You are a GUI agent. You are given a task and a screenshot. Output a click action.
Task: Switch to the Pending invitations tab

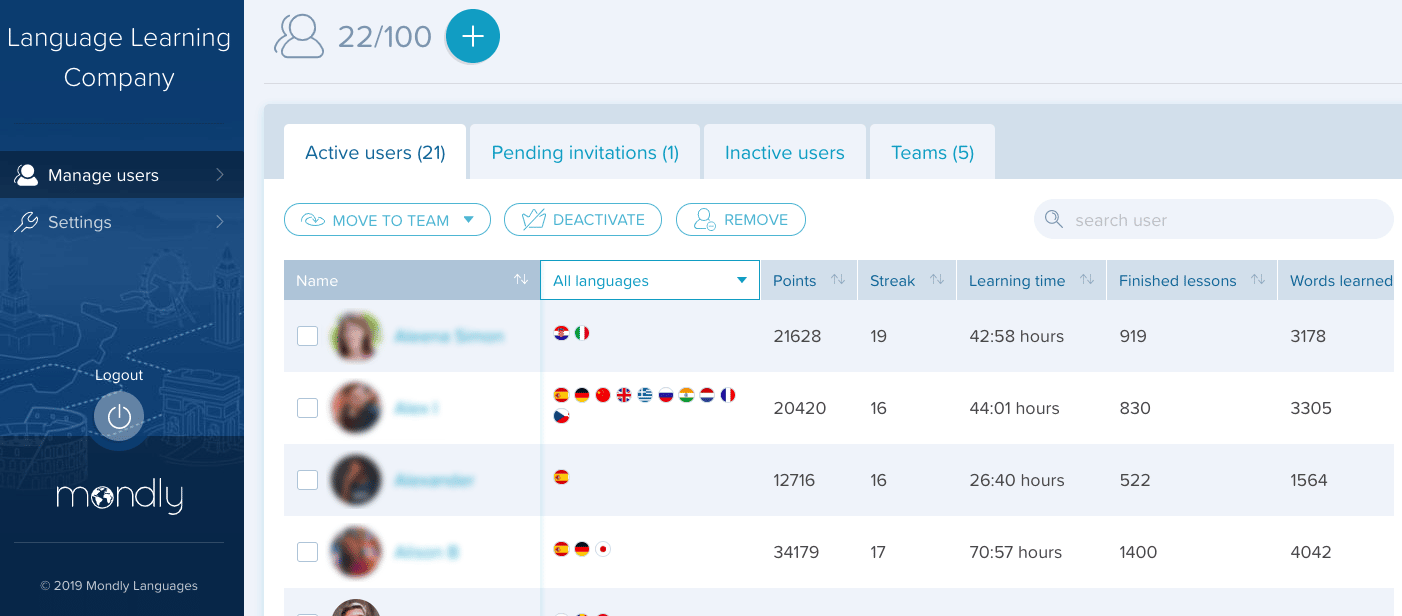point(586,152)
